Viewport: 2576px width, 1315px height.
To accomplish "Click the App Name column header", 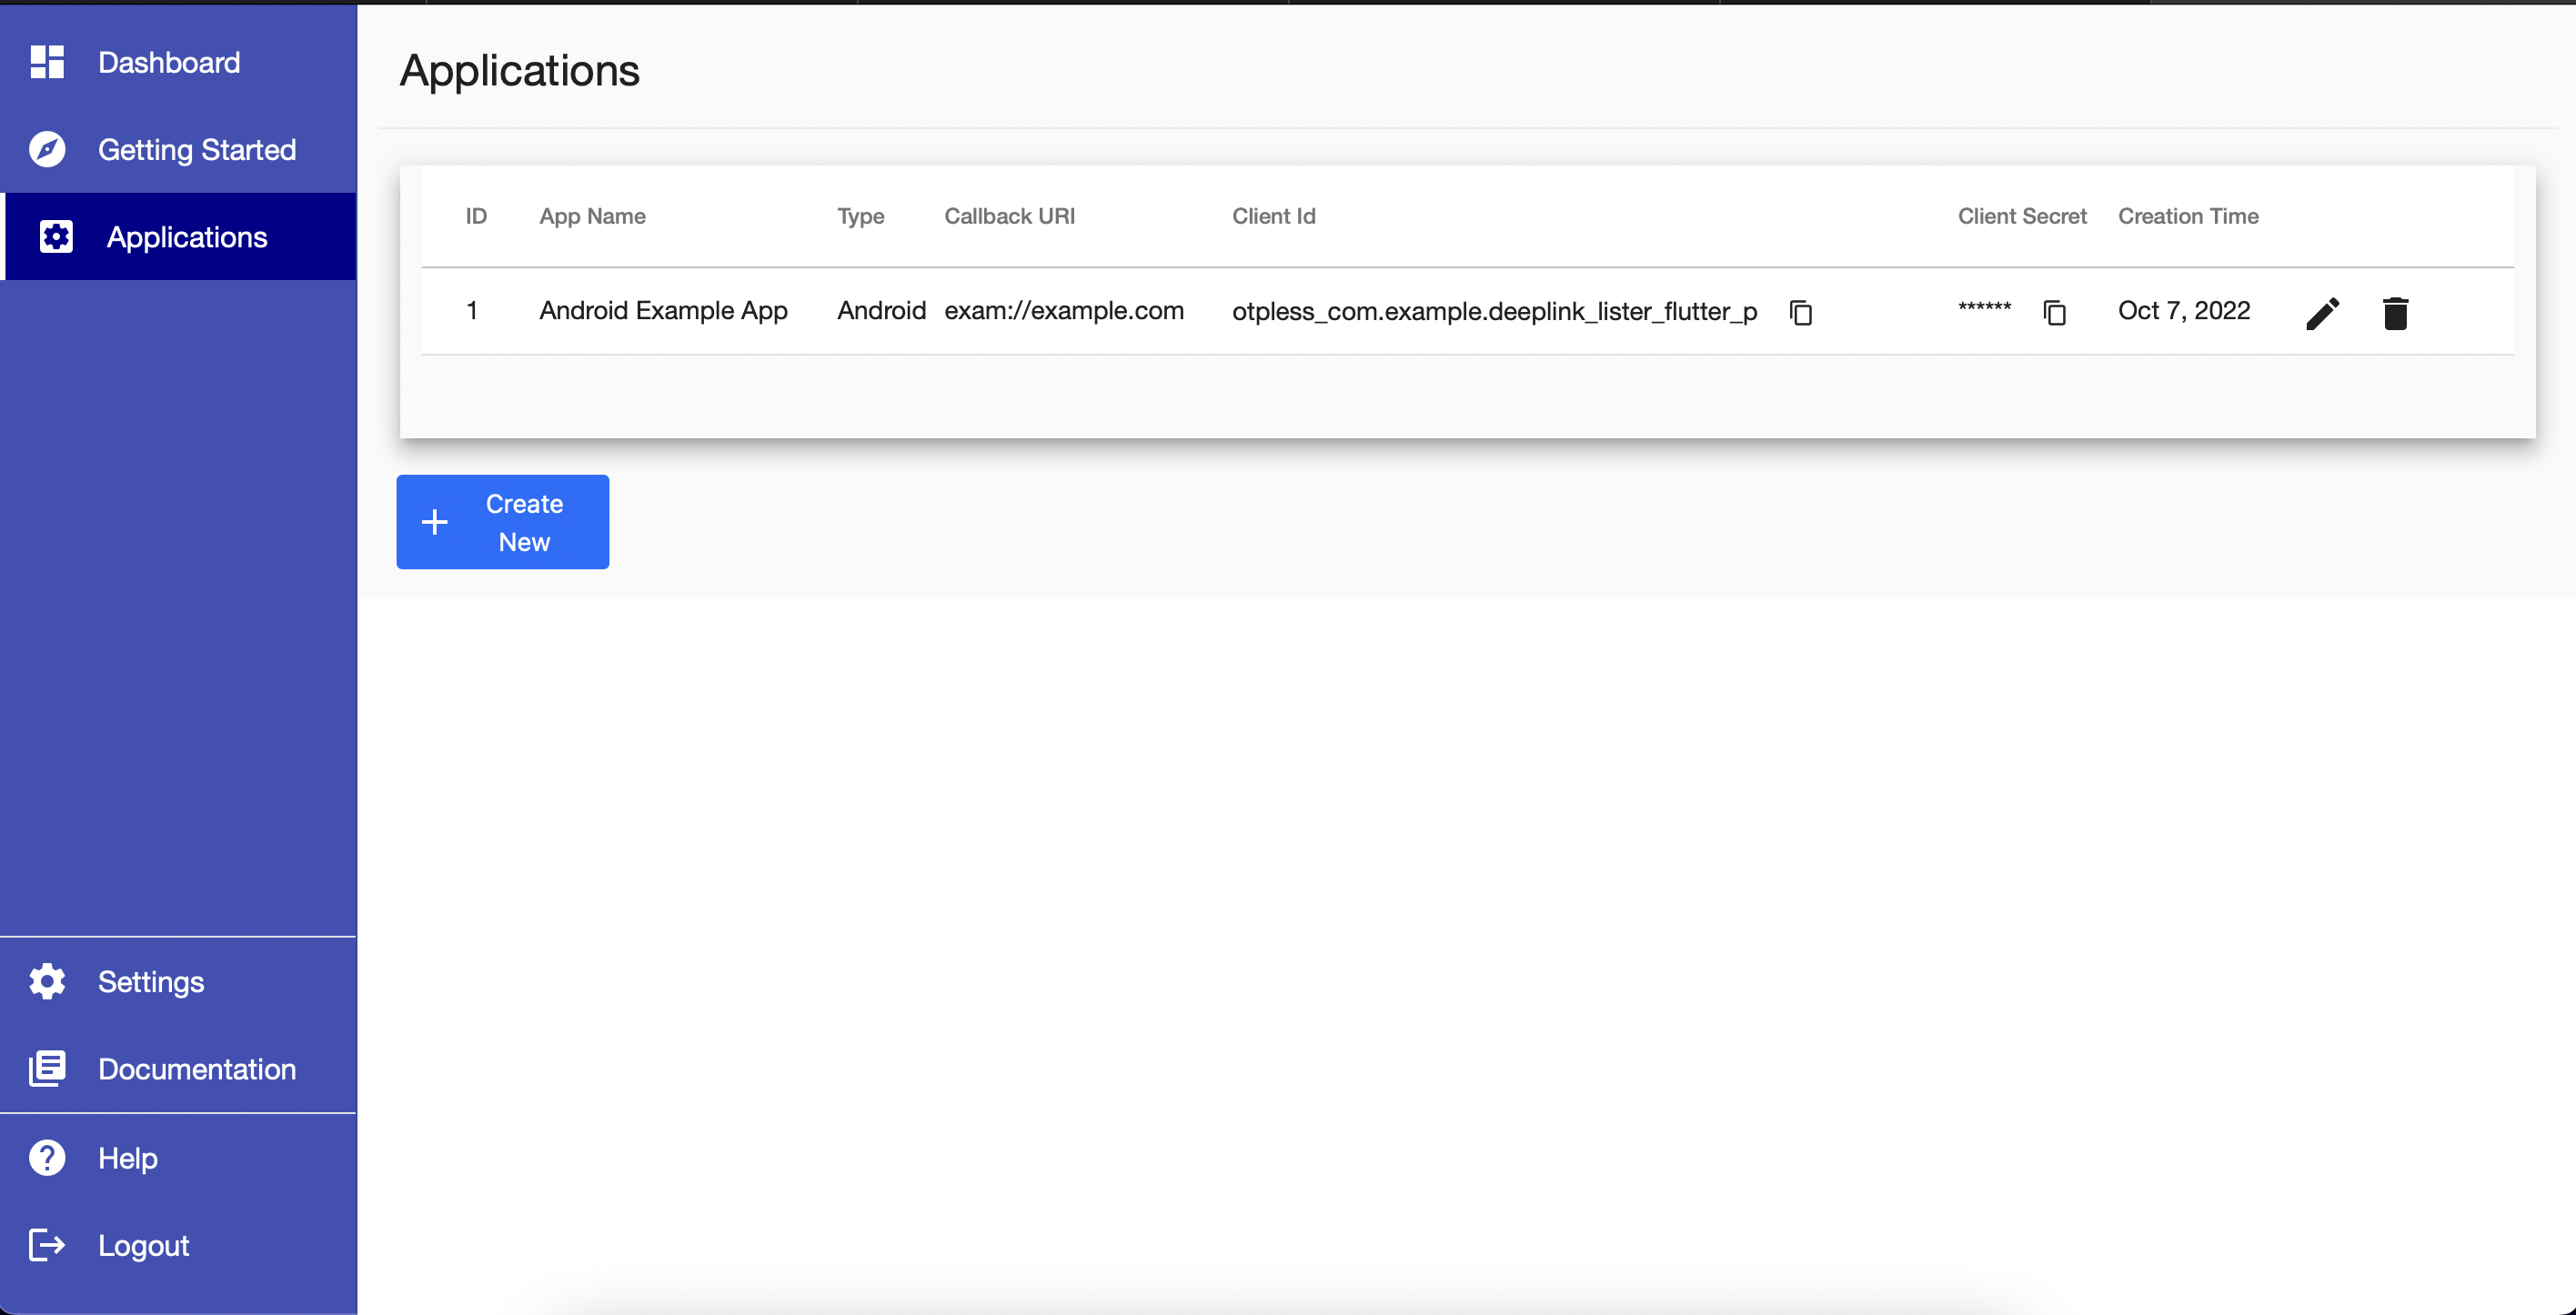I will click(x=592, y=216).
